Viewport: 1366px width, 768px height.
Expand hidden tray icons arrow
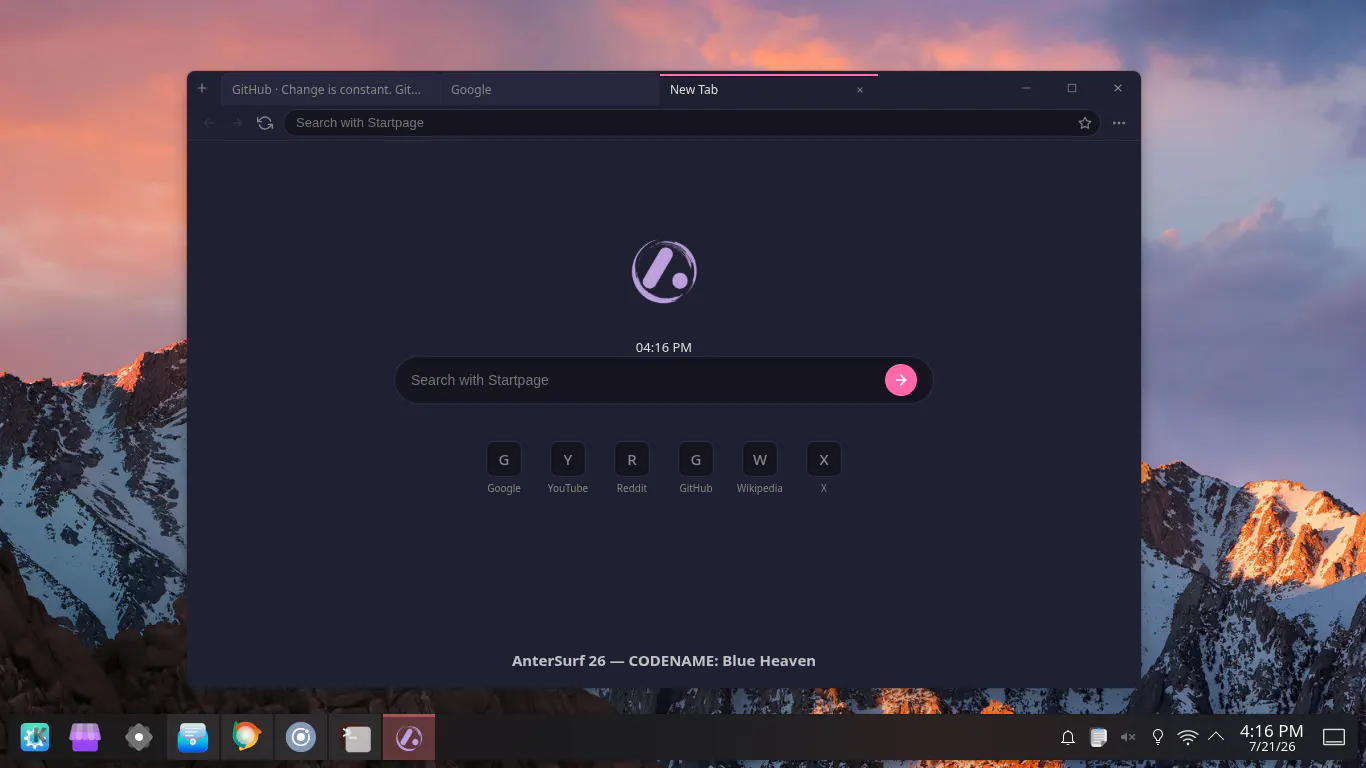coord(1216,737)
